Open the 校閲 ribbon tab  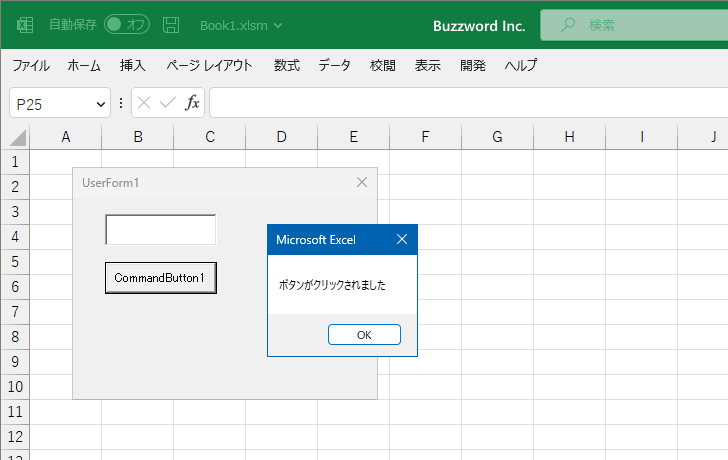pos(383,65)
